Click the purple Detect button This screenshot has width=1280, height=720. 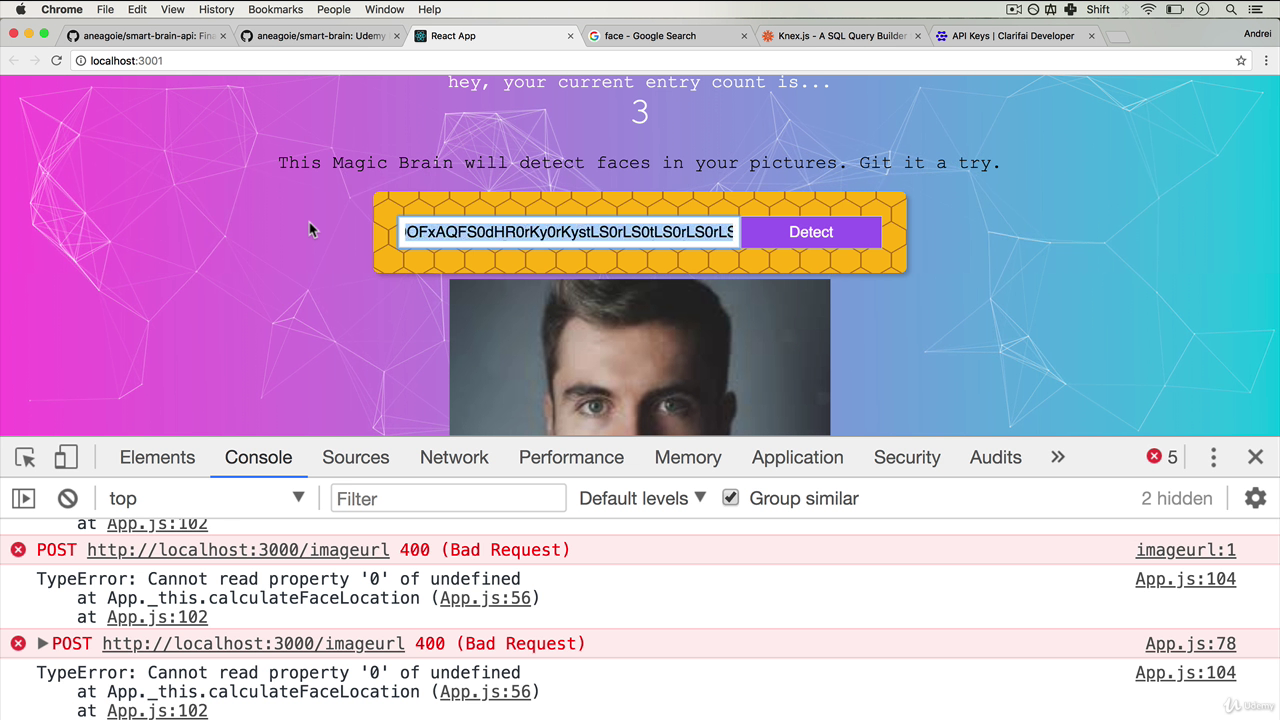(x=811, y=232)
